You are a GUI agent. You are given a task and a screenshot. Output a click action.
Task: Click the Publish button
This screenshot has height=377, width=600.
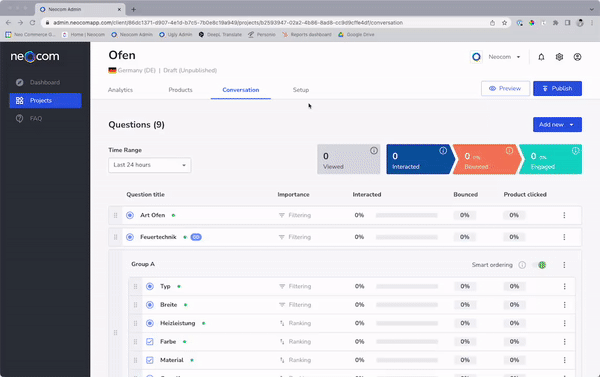coord(558,88)
